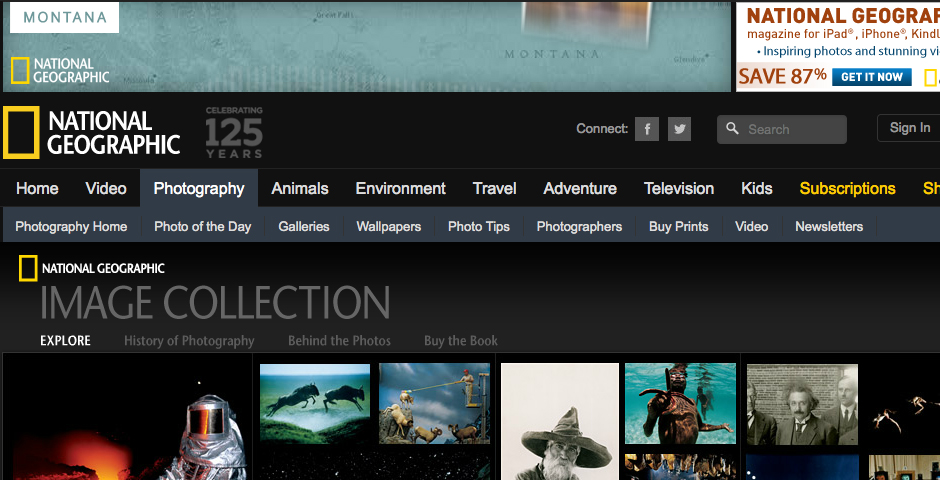
Task: Click the GET IT NOW ad button
Action: tap(872, 77)
